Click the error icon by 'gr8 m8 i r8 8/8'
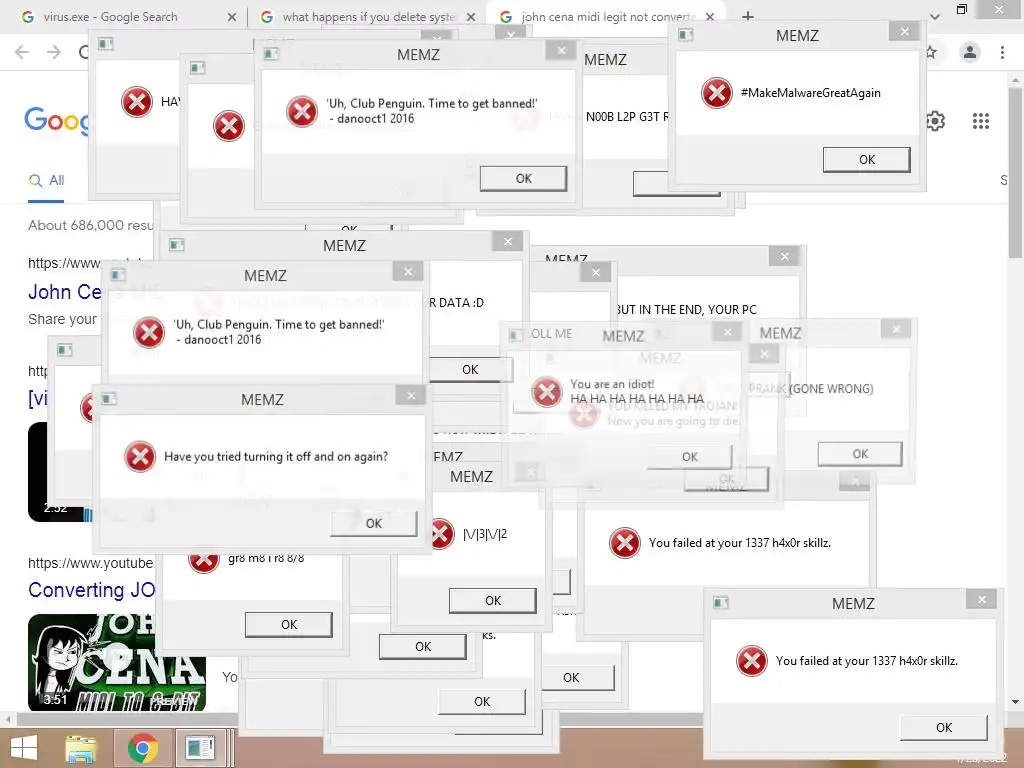The image size is (1024, 768). pyautogui.click(x=204, y=560)
